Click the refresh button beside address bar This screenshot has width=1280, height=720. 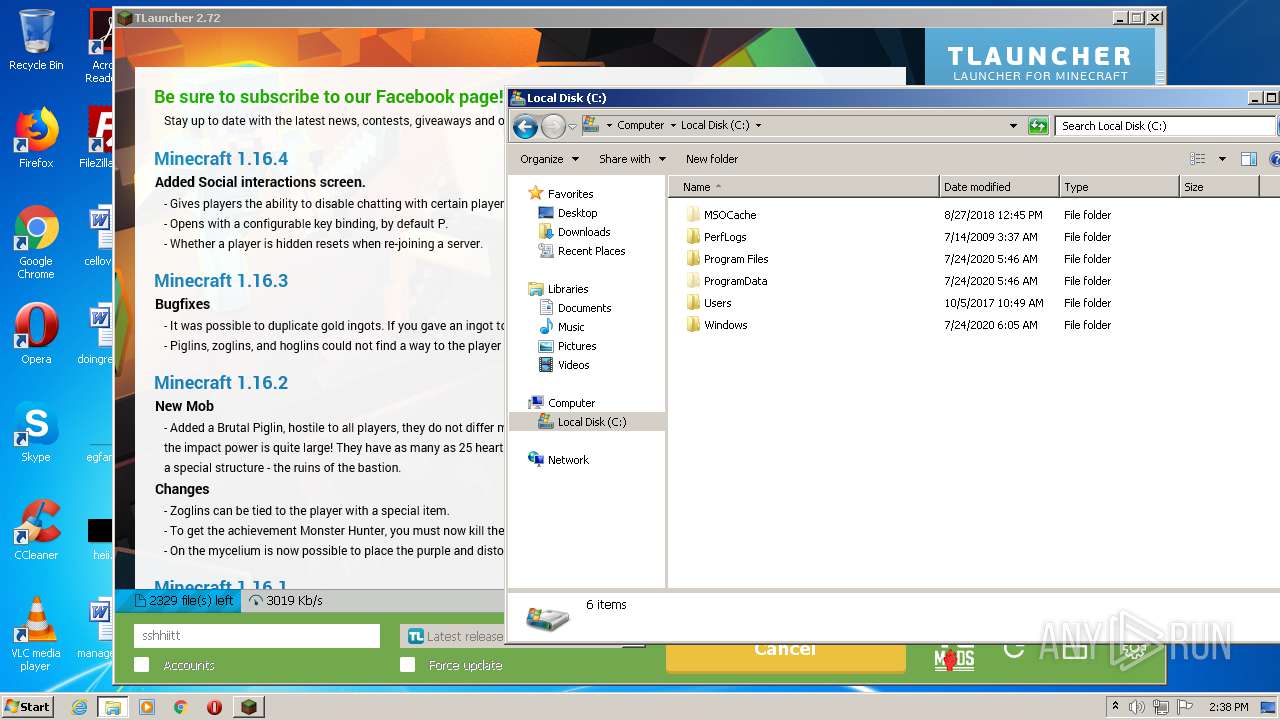click(x=1038, y=126)
